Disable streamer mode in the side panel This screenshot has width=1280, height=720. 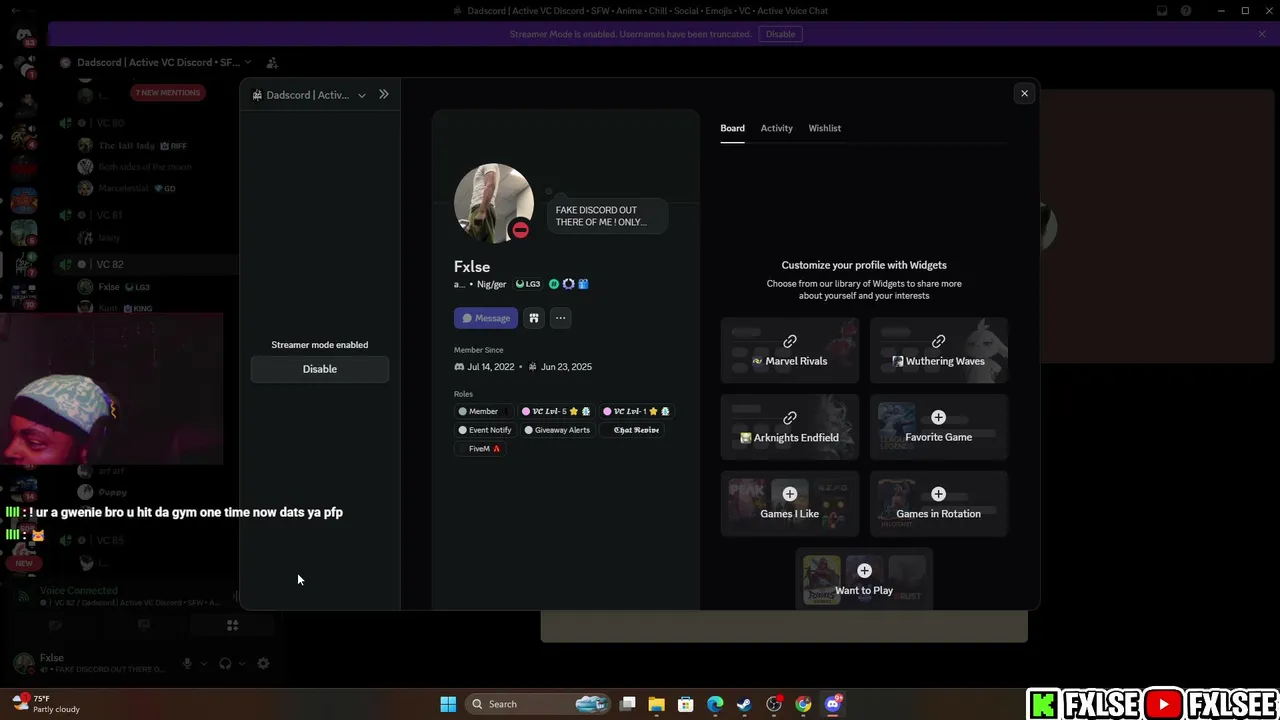tap(320, 369)
